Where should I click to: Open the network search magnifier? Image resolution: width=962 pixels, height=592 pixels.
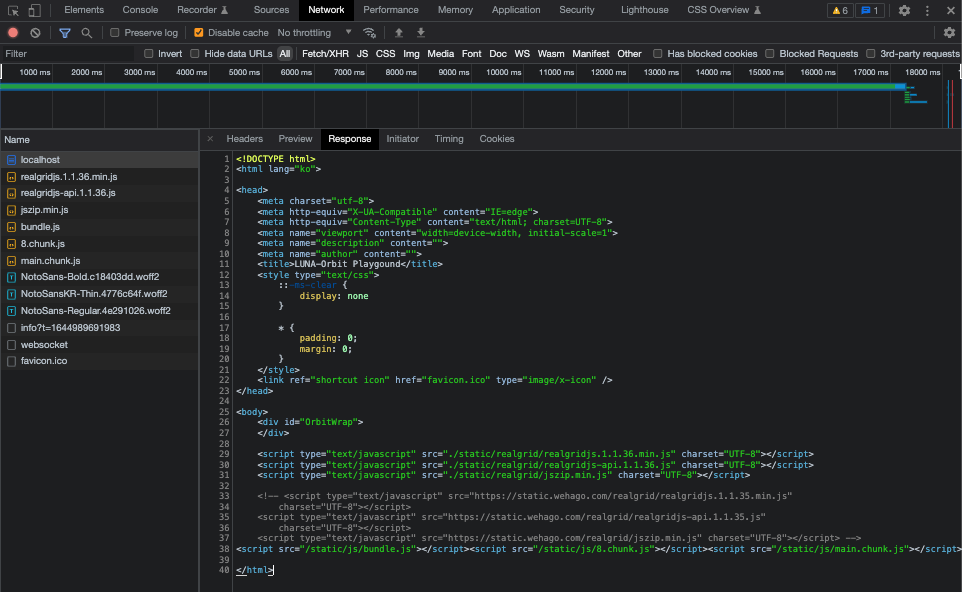pos(87,33)
